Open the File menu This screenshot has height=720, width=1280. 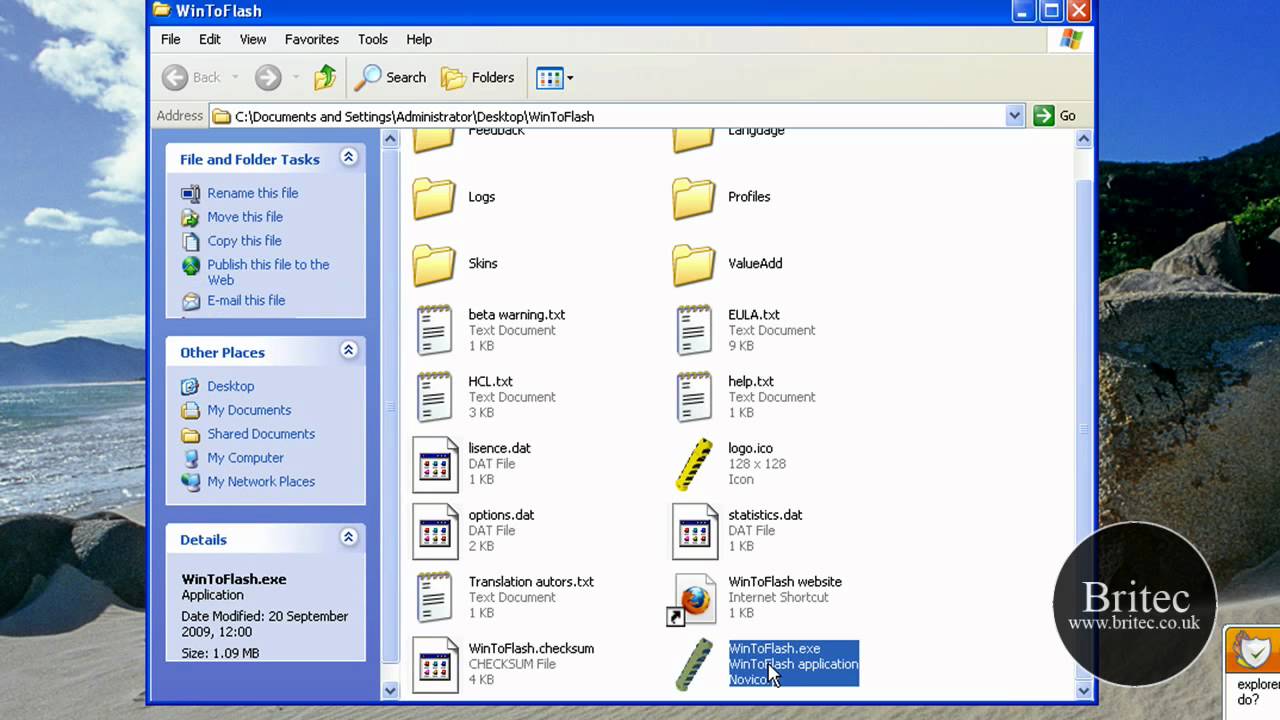coord(171,39)
